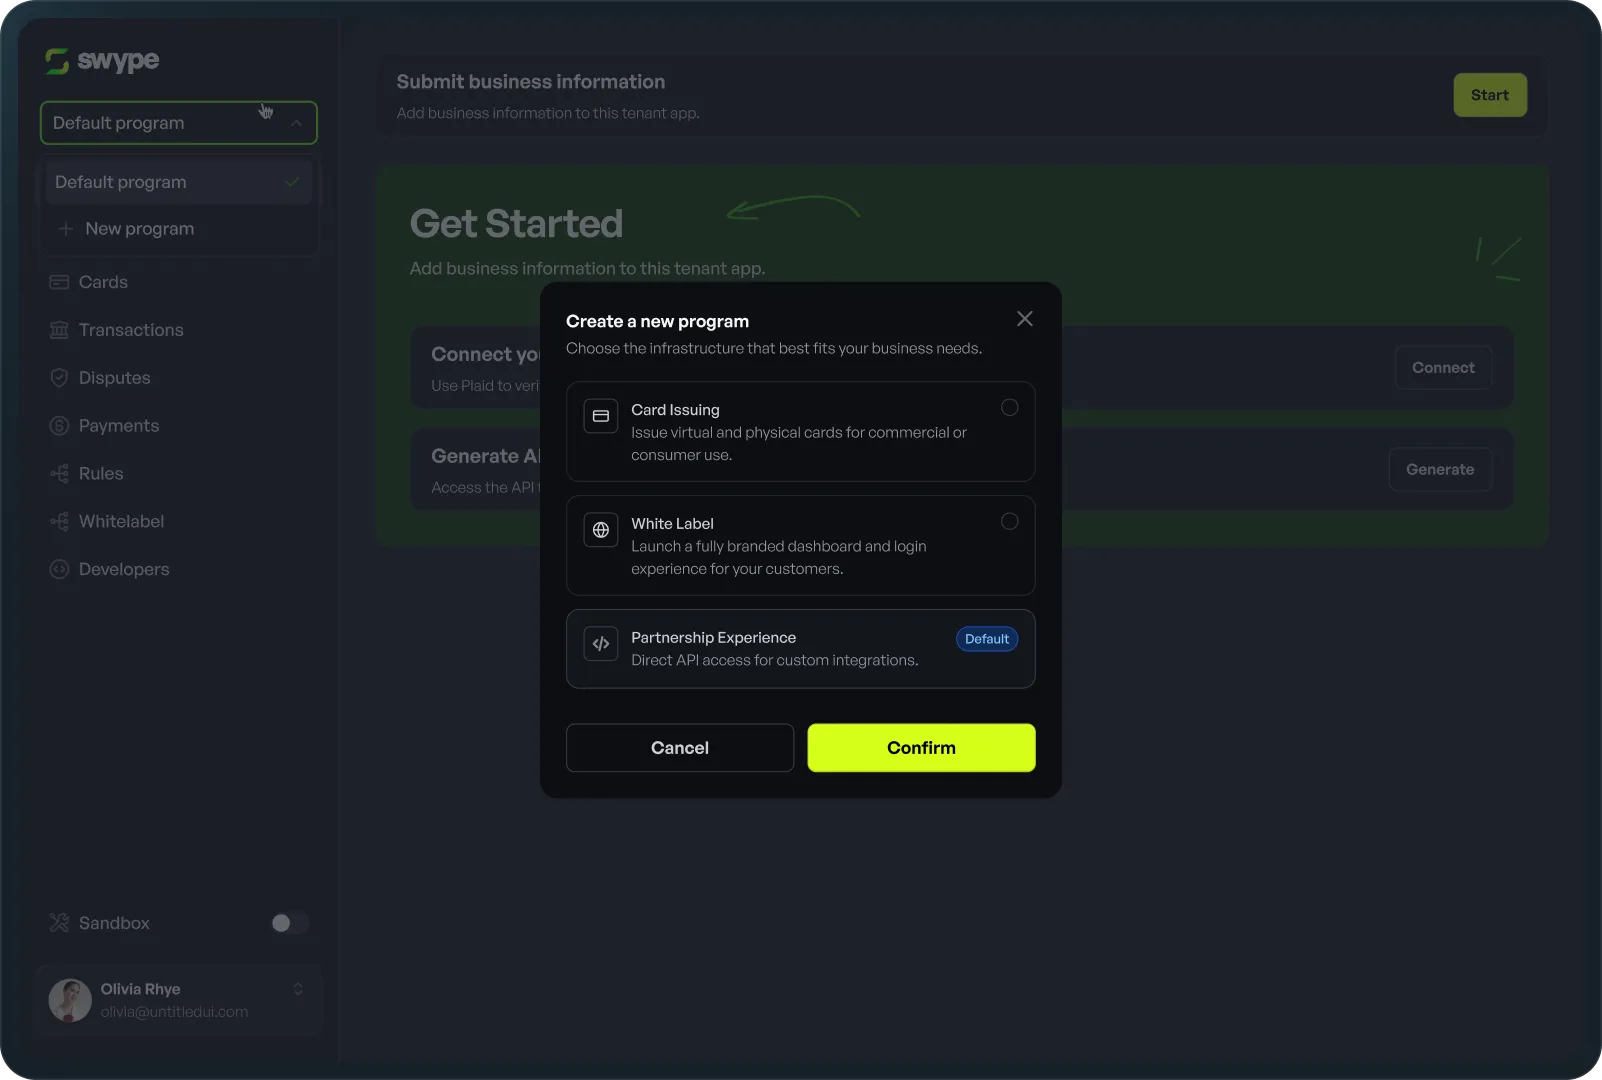Click the Rules sidebar icon
The width and height of the screenshot is (1602, 1080).
(59, 474)
